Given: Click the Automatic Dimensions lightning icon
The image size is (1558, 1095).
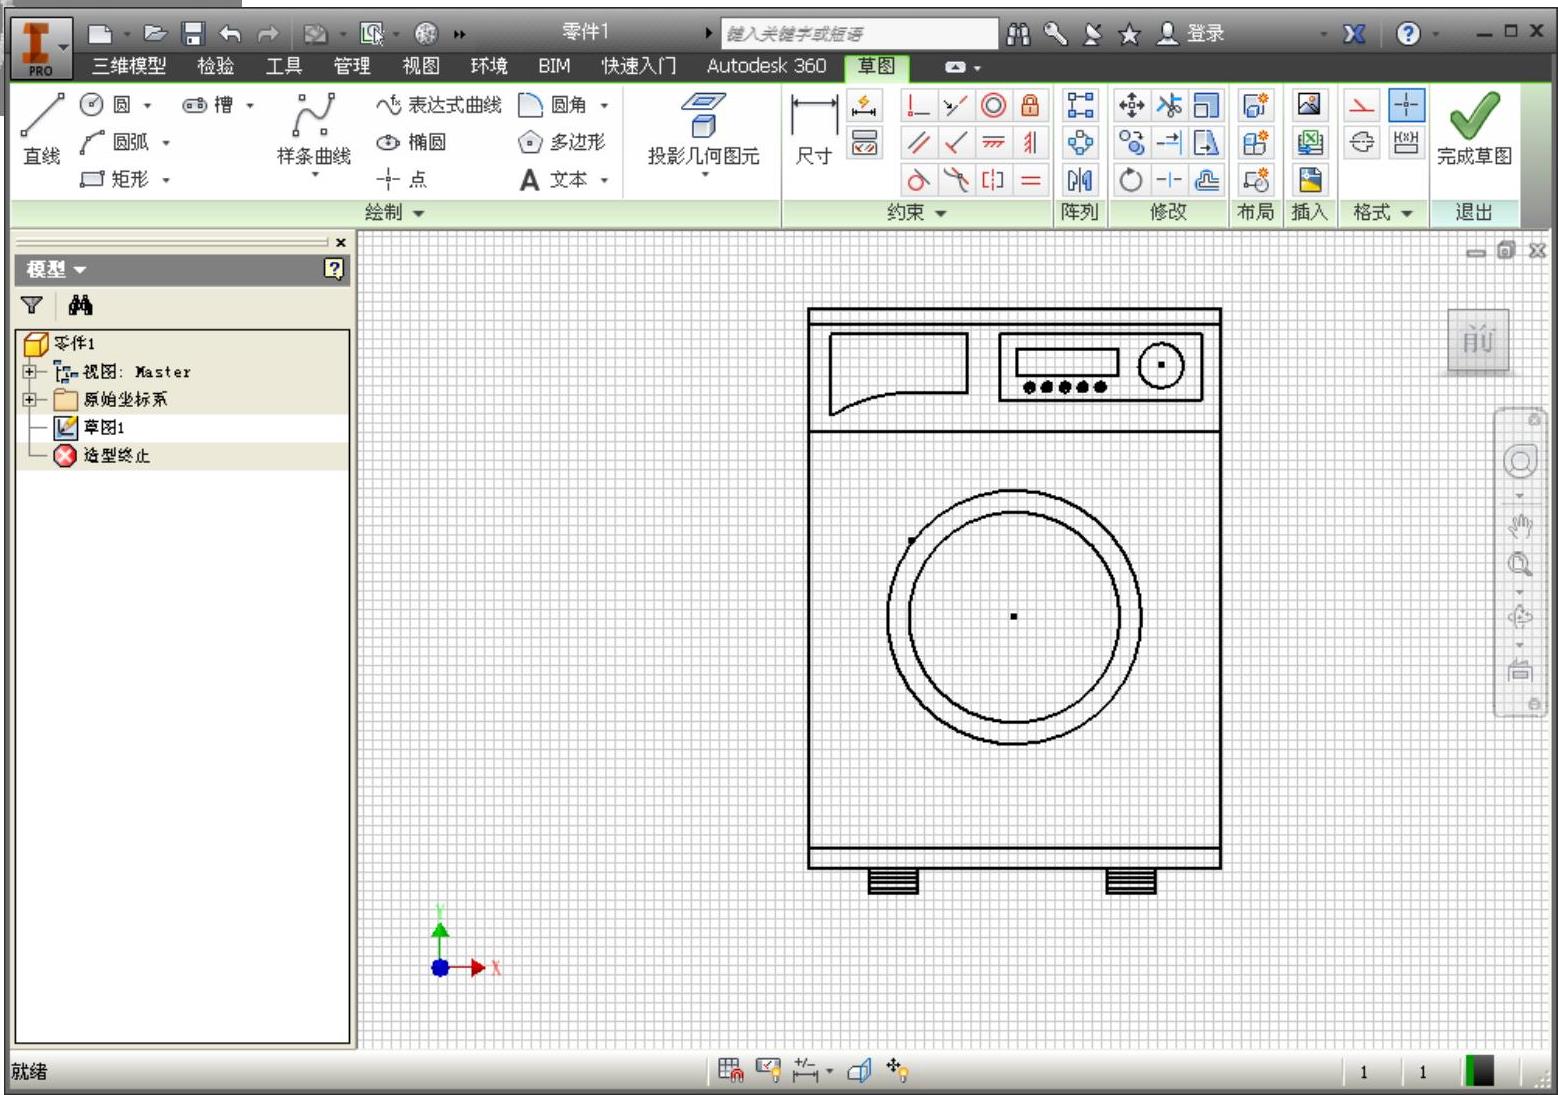Looking at the screenshot, I should (864, 105).
